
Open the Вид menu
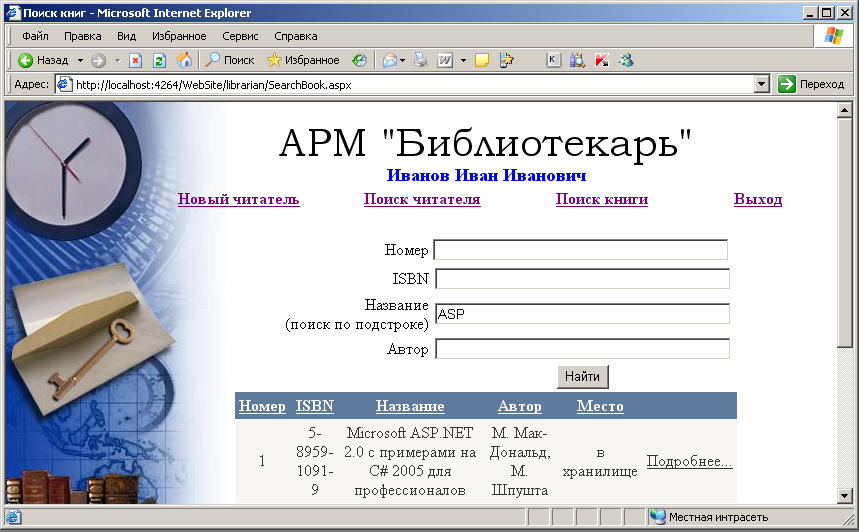pos(127,36)
